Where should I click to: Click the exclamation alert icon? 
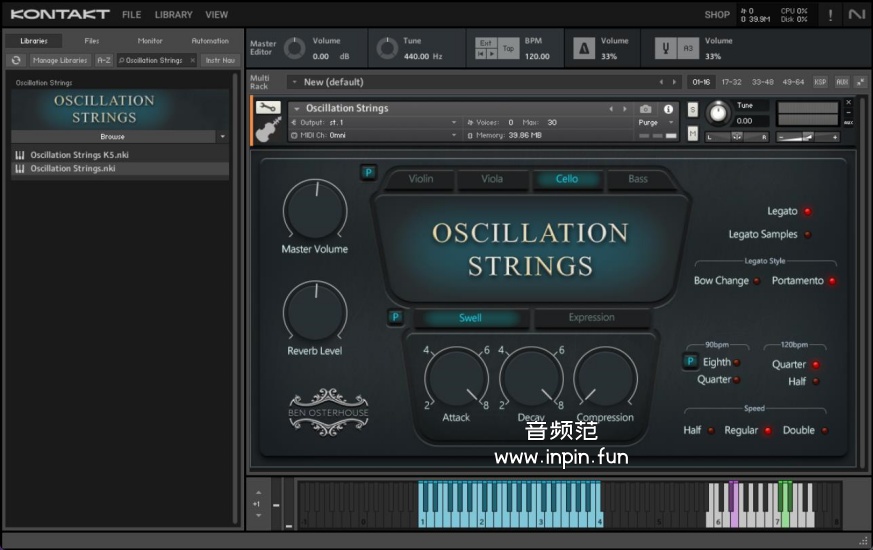(829, 15)
